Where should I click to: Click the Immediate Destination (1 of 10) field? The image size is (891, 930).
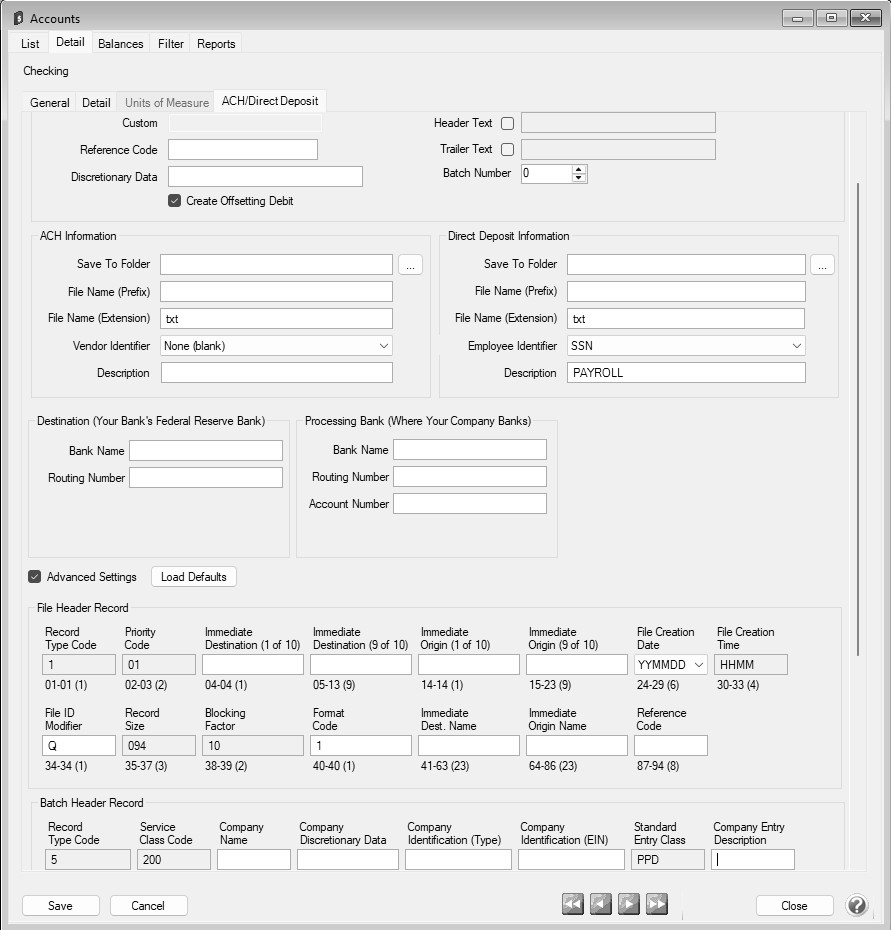click(x=253, y=664)
